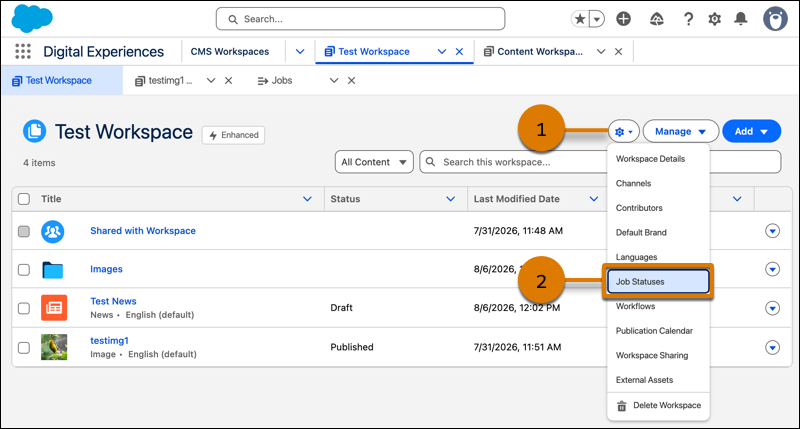The image size is (800, 429).
Task: Open the Last Modified Date column chevron
Action: [594, 199]
